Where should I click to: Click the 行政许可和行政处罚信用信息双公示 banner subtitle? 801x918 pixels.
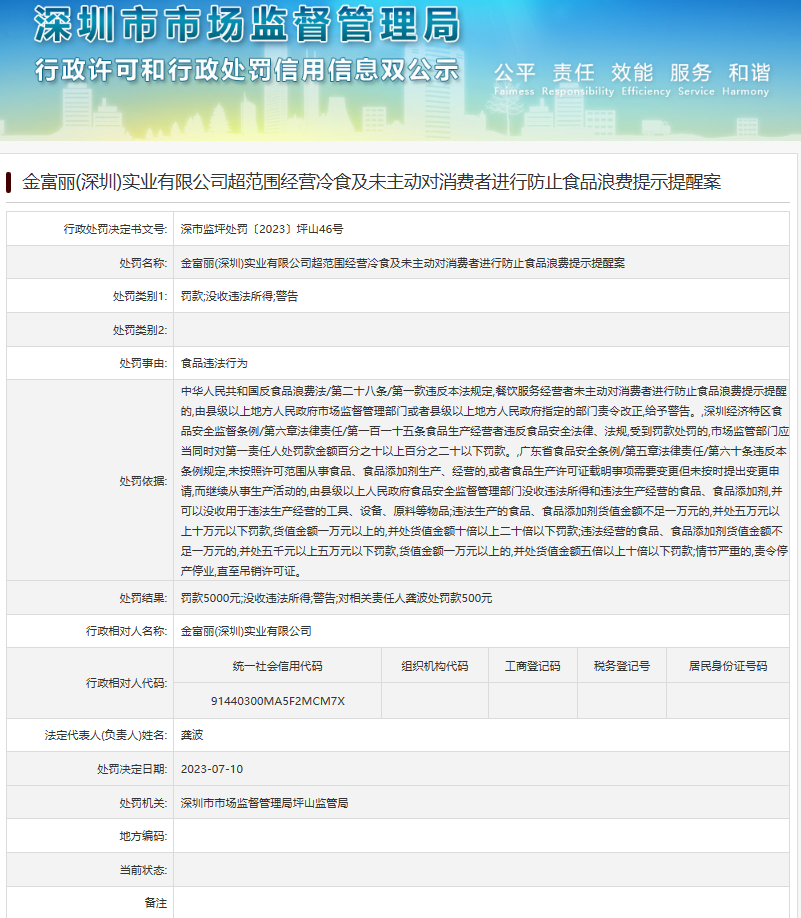click(x=247, y=70)
